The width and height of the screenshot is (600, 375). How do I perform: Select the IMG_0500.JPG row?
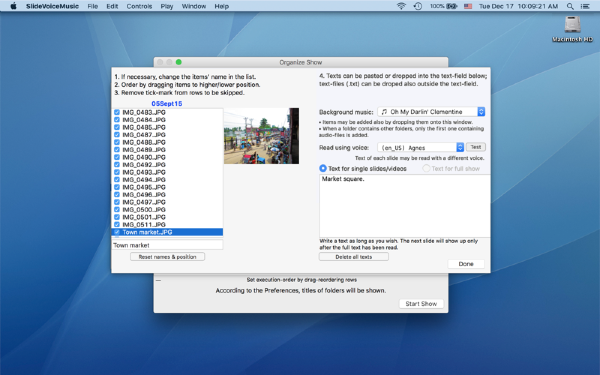[x=167, y=210]
